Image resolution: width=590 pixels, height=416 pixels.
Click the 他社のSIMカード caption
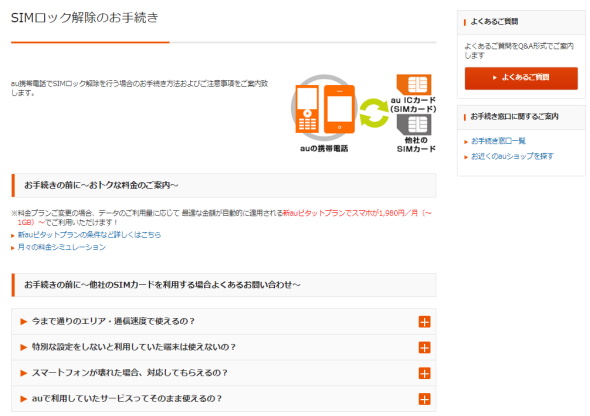[x=416, y=144]
